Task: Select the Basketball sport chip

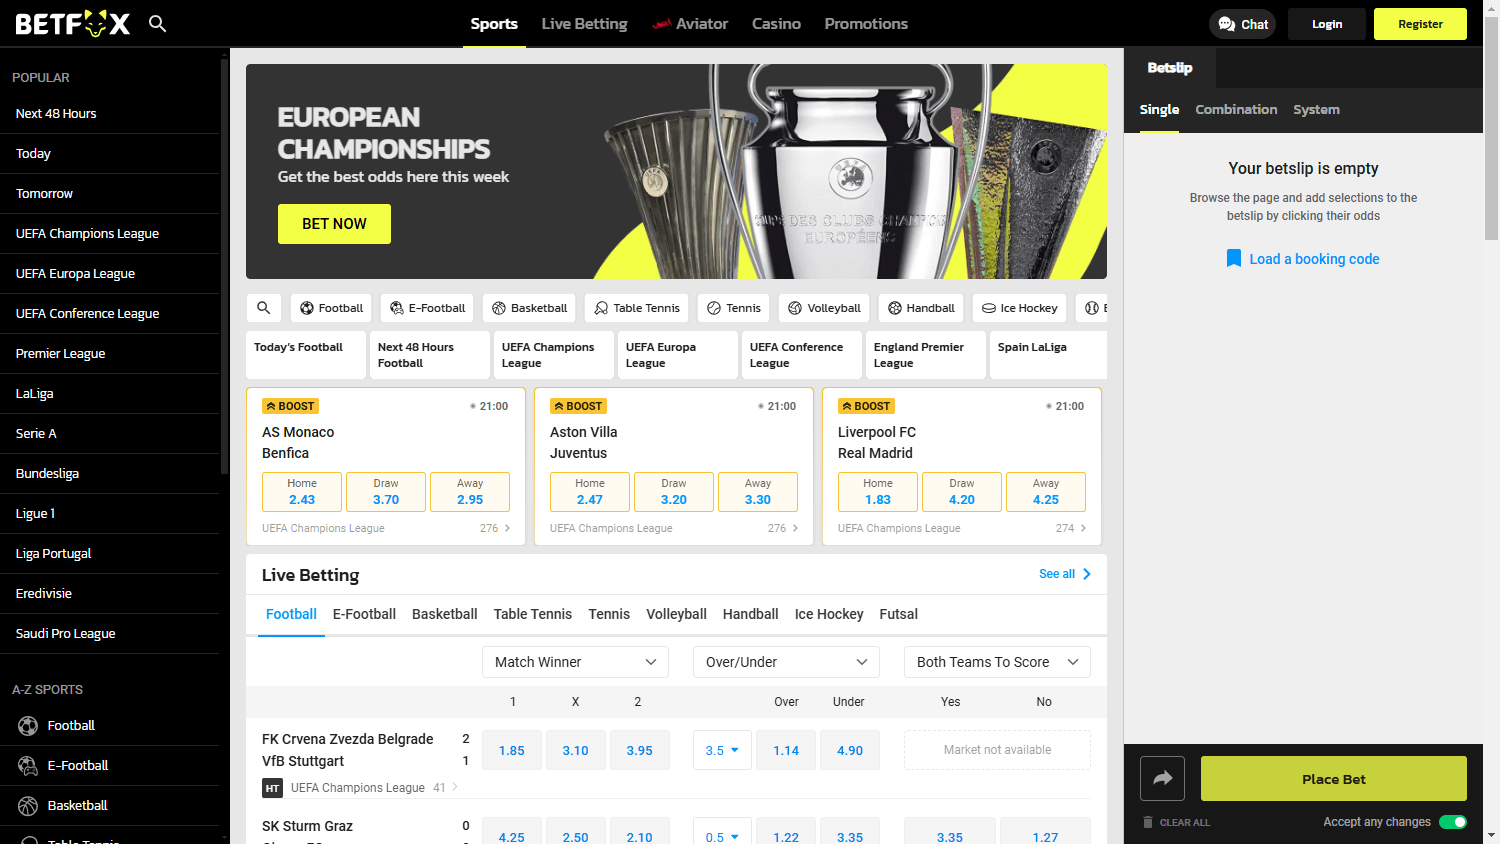Action: tap(530, 308)
